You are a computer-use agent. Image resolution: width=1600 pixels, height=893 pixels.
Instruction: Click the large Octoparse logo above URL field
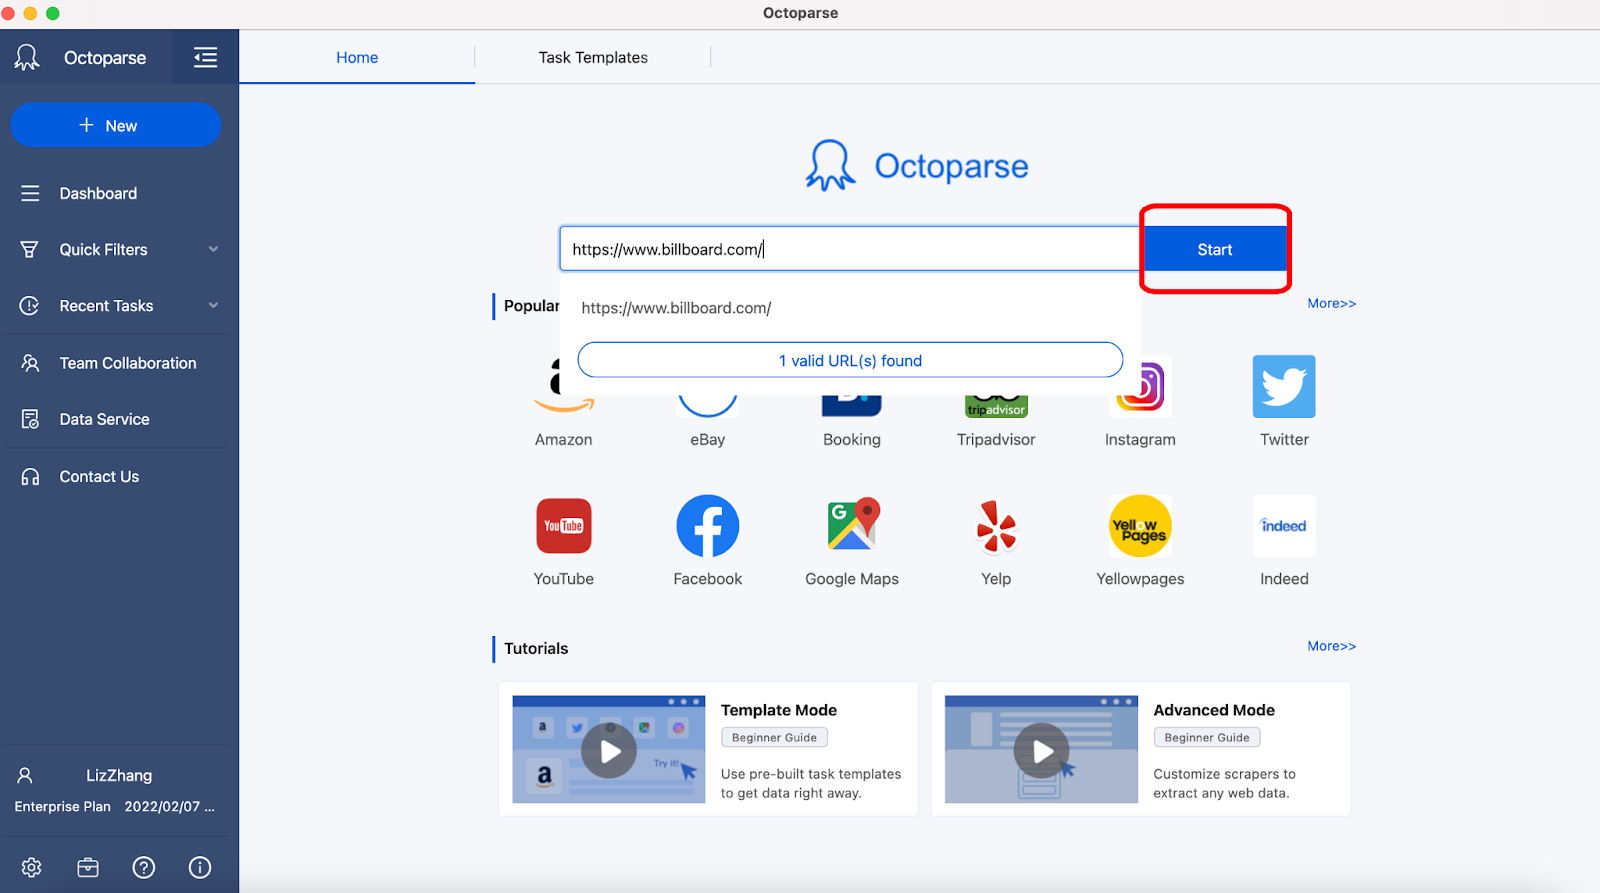pyautogui.click(x=917, y=165)
